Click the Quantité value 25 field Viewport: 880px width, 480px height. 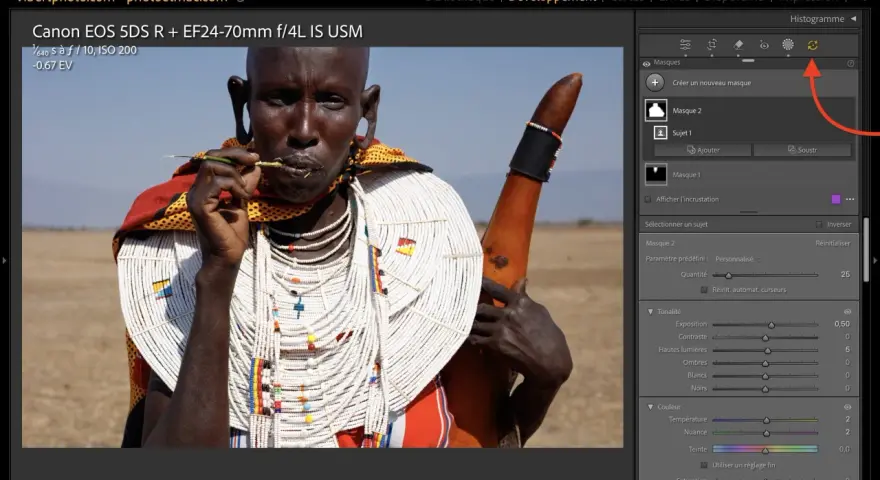coord(845,275)
